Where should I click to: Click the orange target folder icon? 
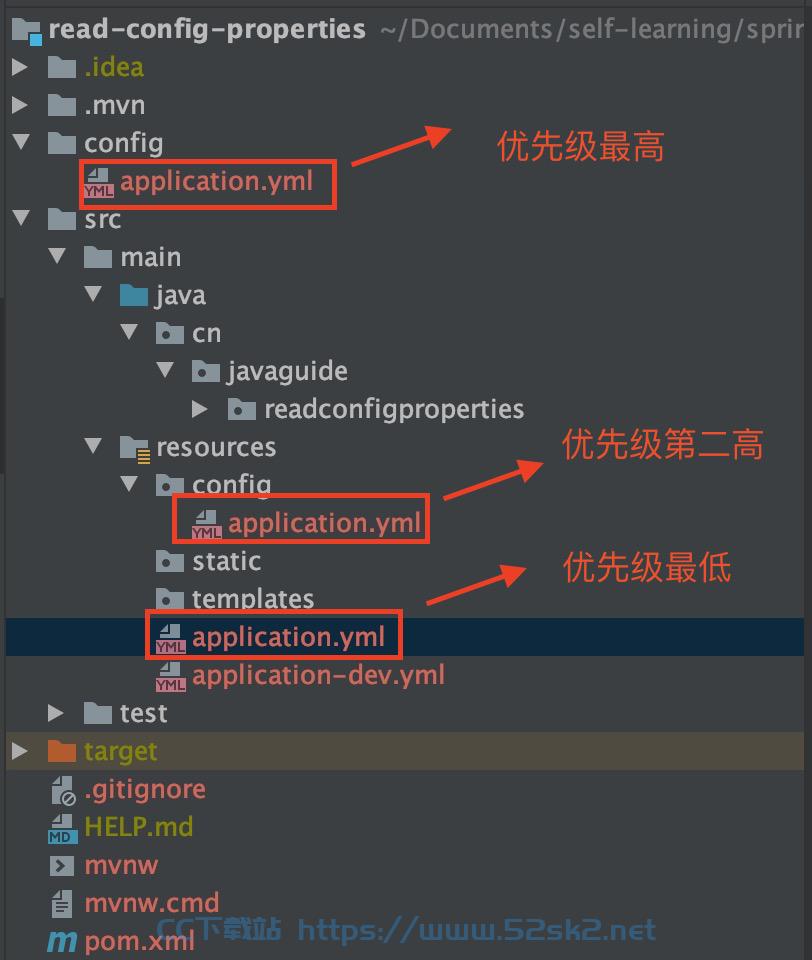coord(62,751)
